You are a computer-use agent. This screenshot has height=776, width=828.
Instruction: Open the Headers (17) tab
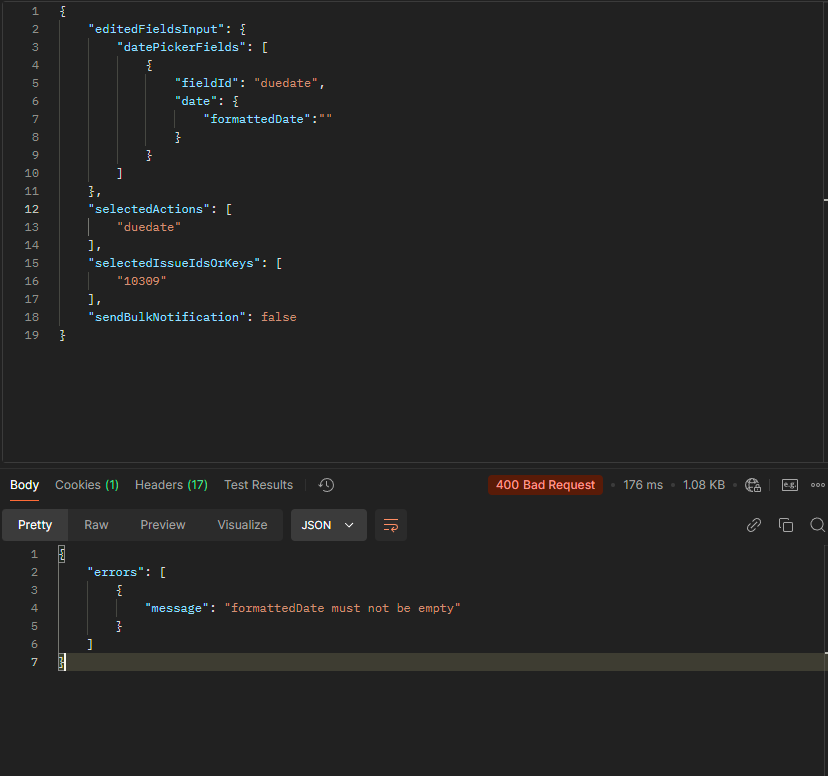pyautogui.click(x=171, y=485)
